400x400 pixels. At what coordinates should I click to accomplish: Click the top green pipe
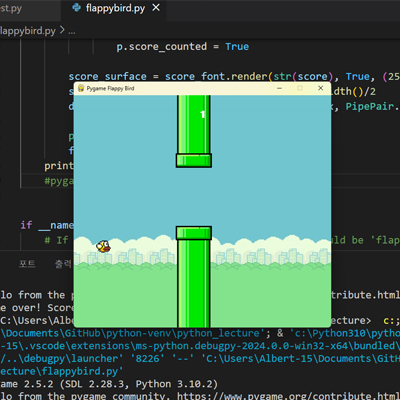194,131
